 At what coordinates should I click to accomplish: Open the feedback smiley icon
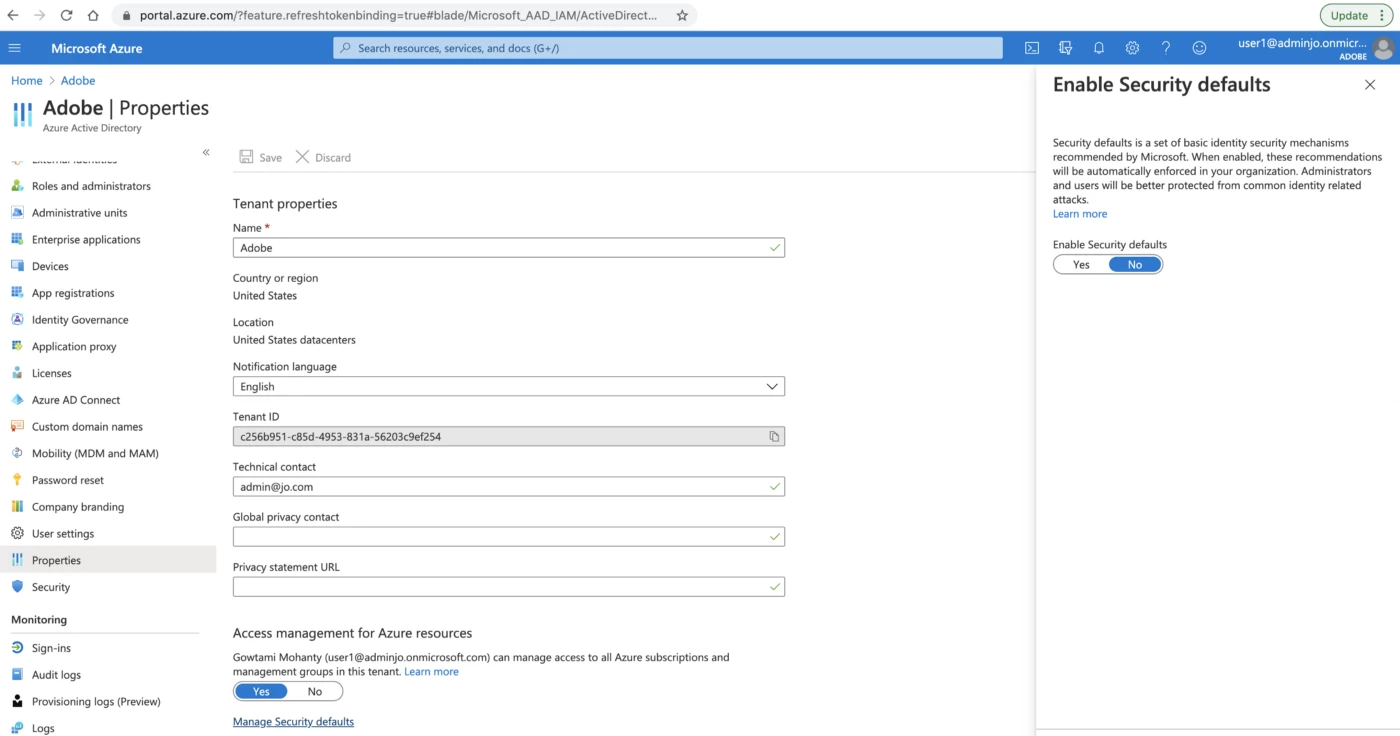(x=1199, y=48)
